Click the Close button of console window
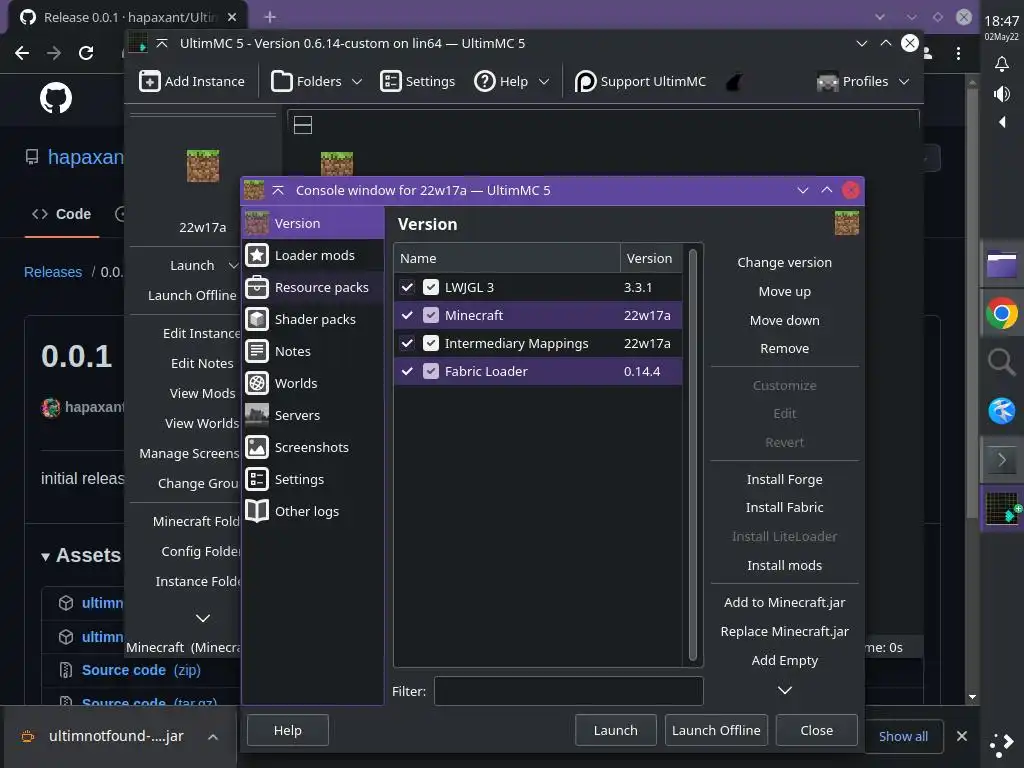This screenshot has width=1024, height=768. point(816,730)
